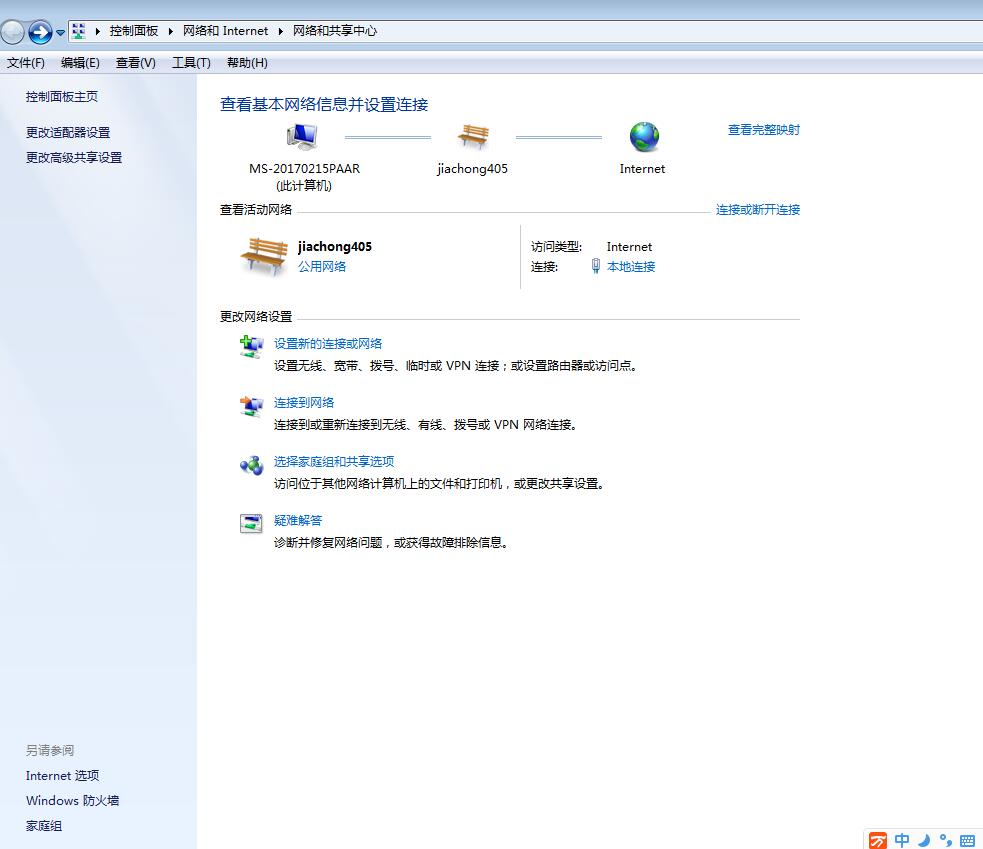Click 连接或断开连接 link
This screenshot has width=983, height=849.
(758, 209)
